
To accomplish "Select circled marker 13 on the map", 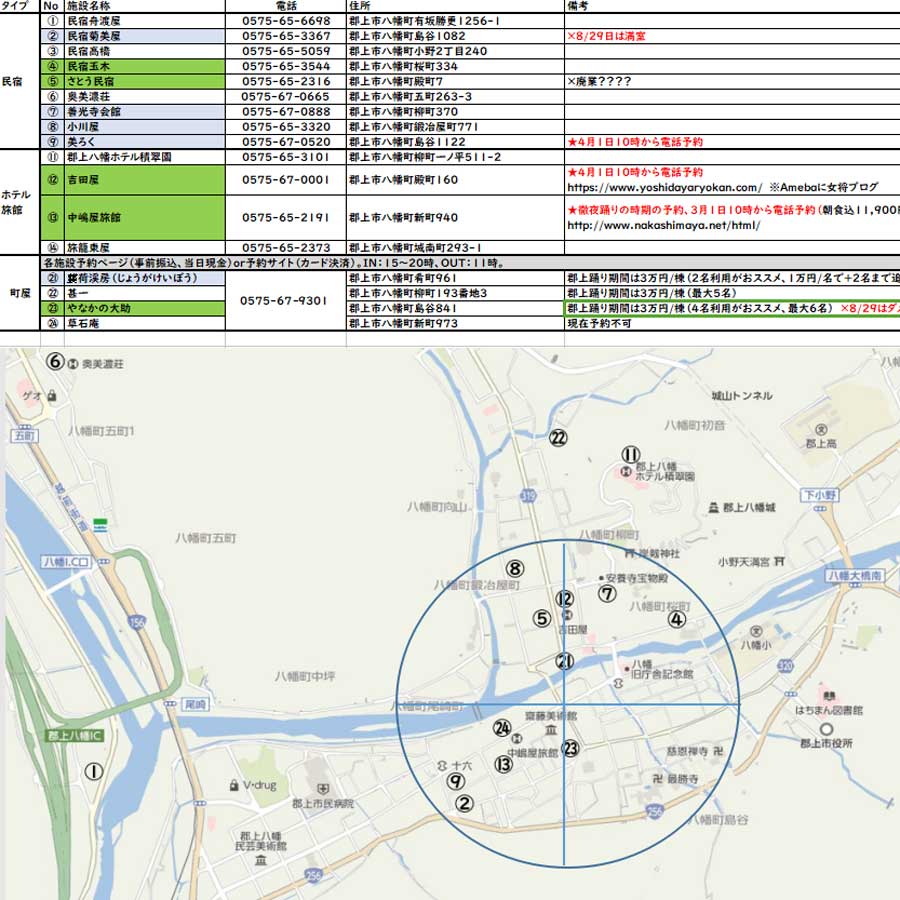I will coord(503,764).
